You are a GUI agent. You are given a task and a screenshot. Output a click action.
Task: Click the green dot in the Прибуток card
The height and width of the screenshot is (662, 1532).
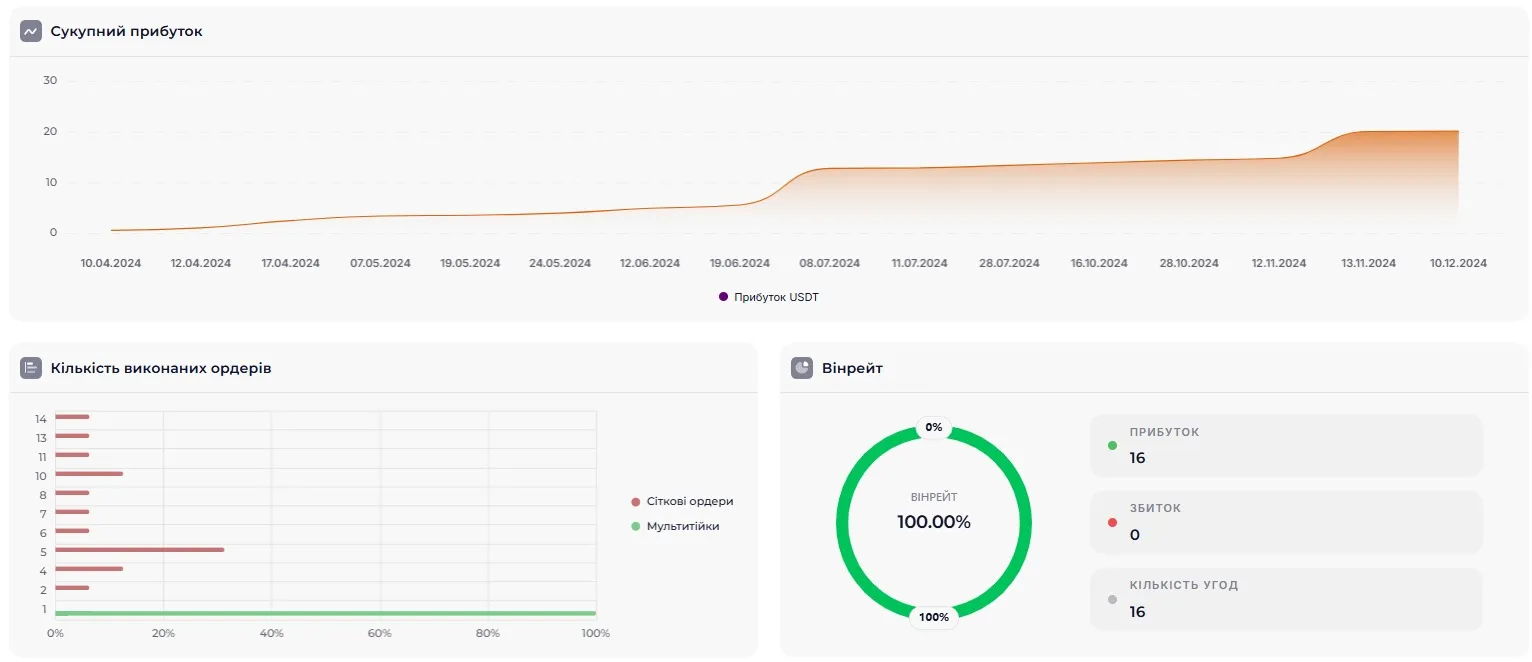(1112, 446)
